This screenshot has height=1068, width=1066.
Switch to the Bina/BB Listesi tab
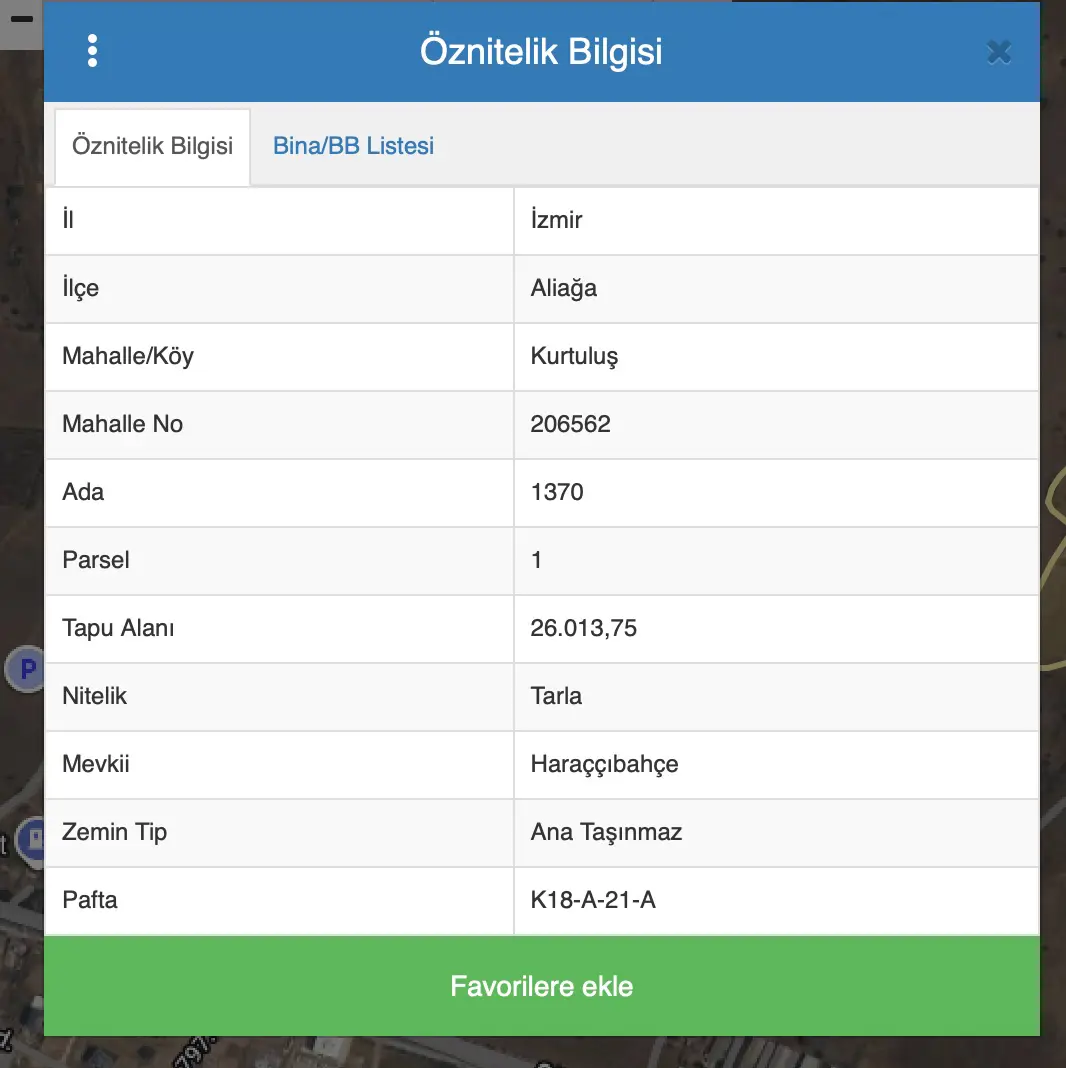tap(353, 146)
